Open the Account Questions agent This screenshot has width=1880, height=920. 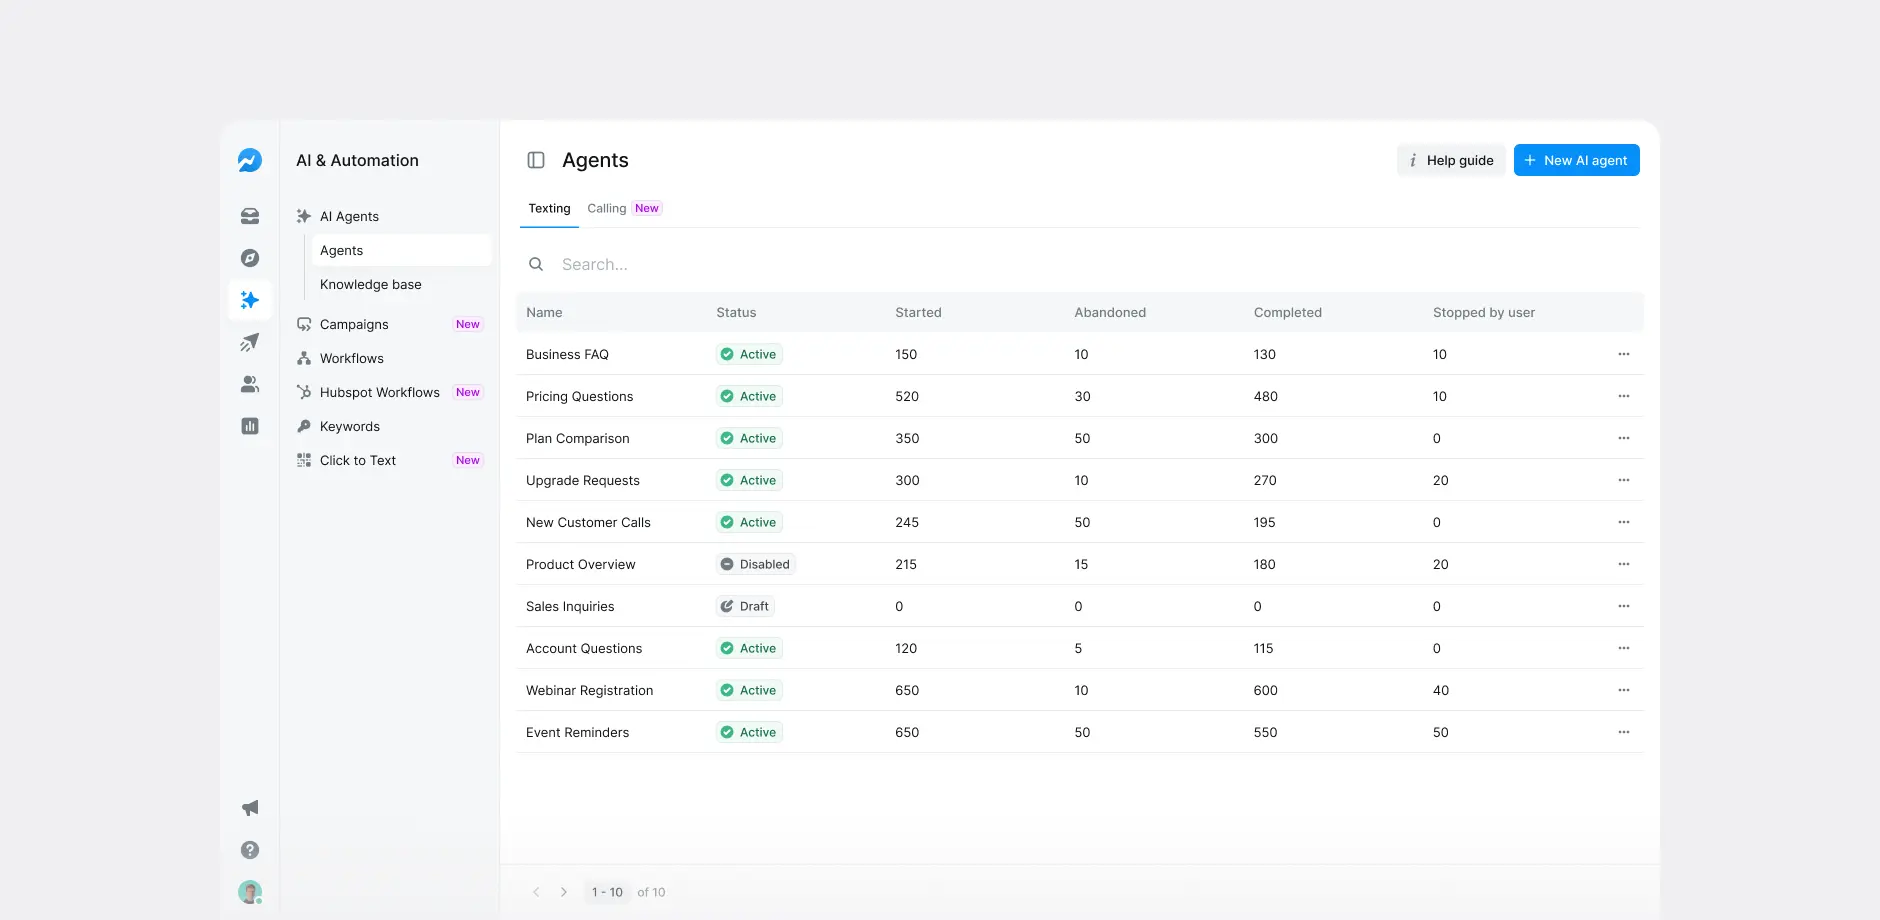(x=584, y=648)
